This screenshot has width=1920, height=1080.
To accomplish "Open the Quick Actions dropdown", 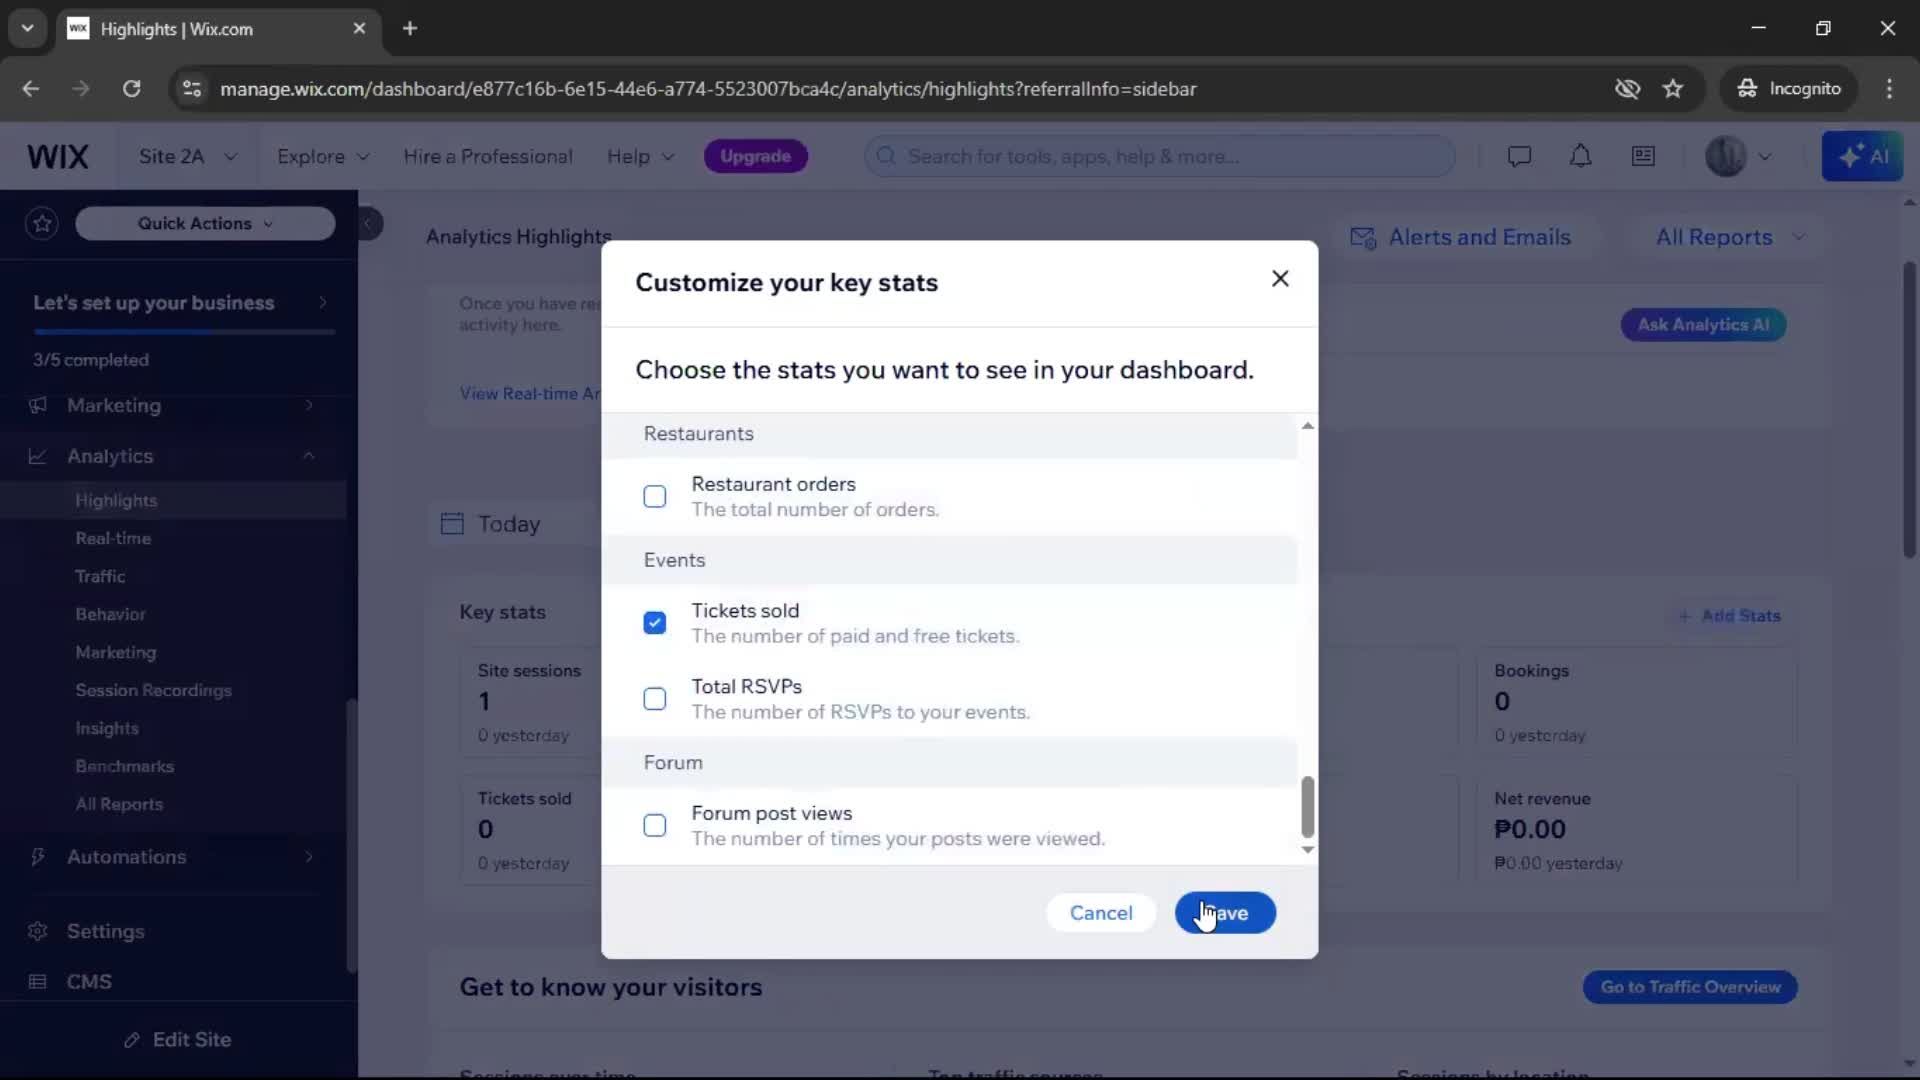I will [205, 224].
